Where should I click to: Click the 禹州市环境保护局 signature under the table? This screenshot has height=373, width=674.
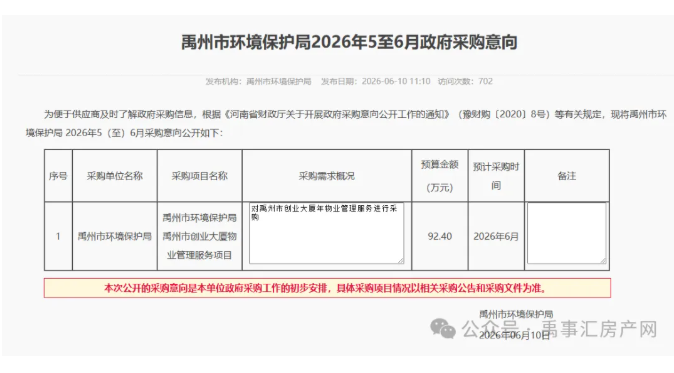pos(516,314)
